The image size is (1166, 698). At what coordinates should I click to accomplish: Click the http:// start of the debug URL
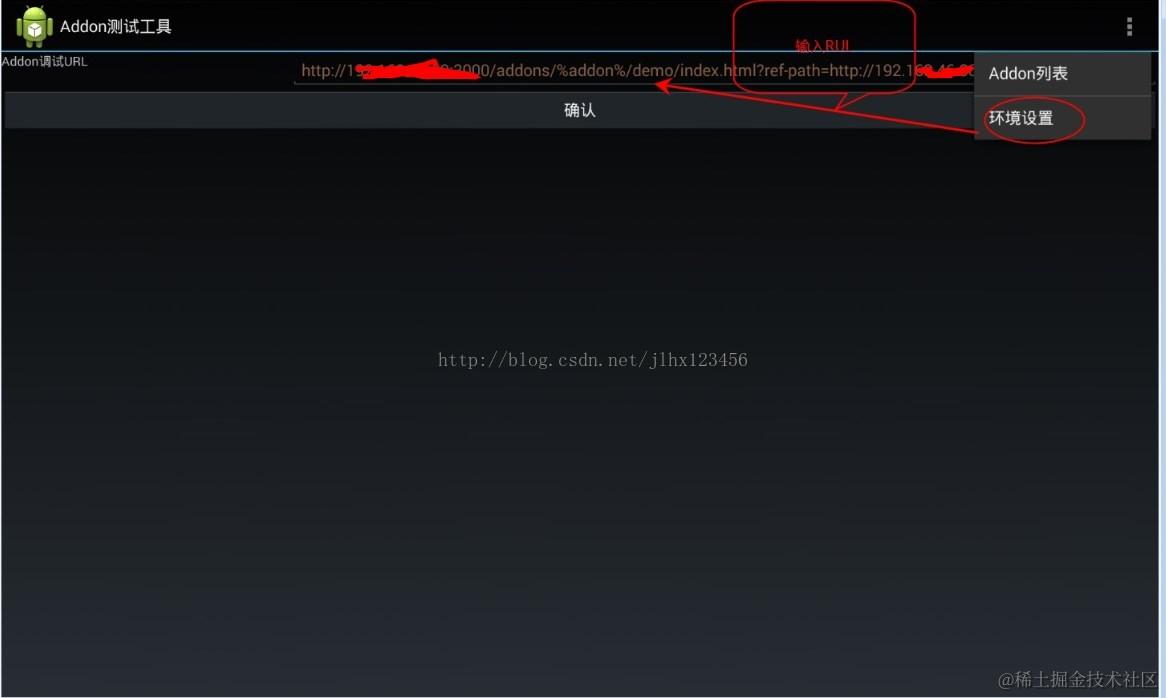click(x=323, y=71)
